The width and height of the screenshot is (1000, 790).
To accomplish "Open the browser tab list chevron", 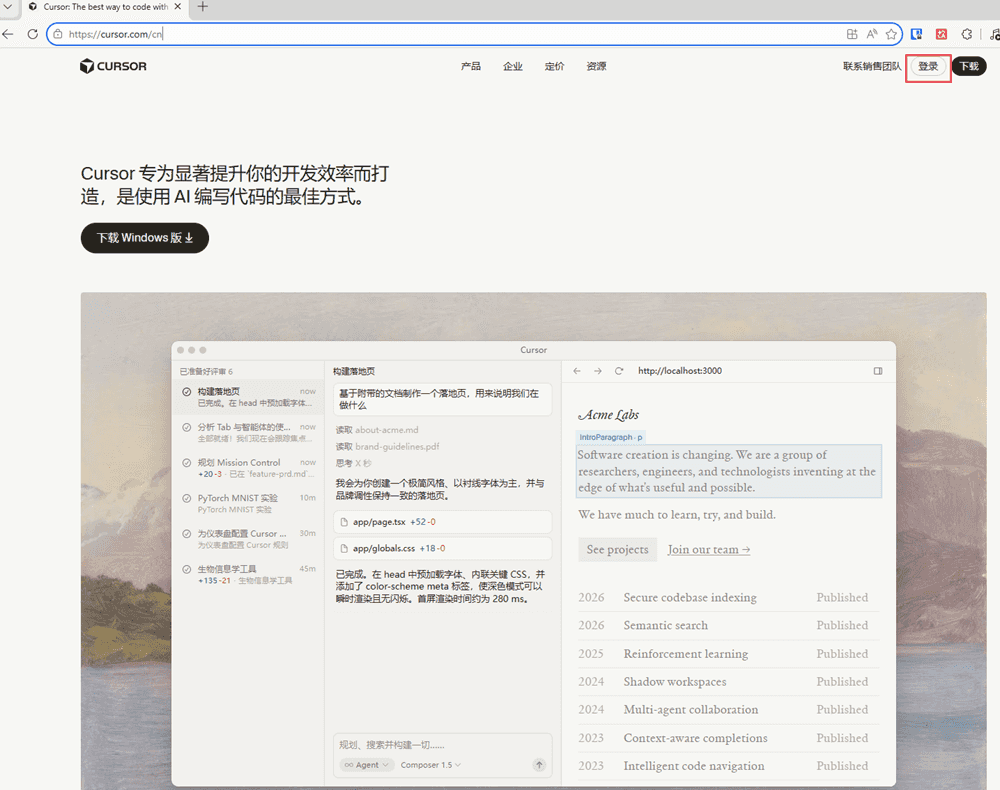I will pos(9,7).
